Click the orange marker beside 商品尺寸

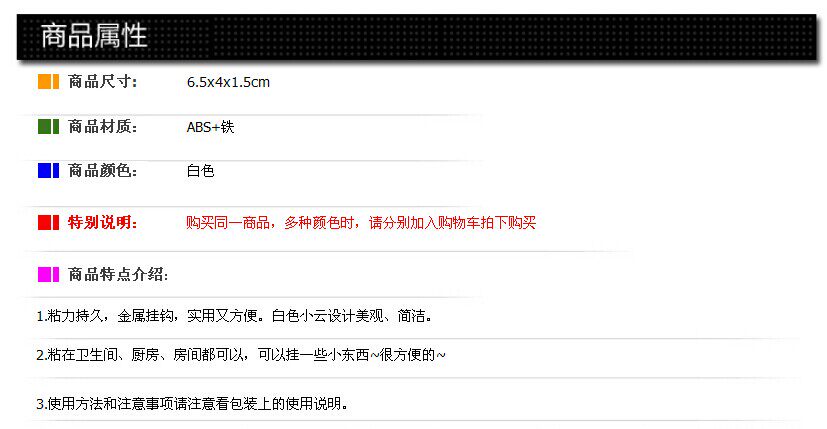(49, 82)
